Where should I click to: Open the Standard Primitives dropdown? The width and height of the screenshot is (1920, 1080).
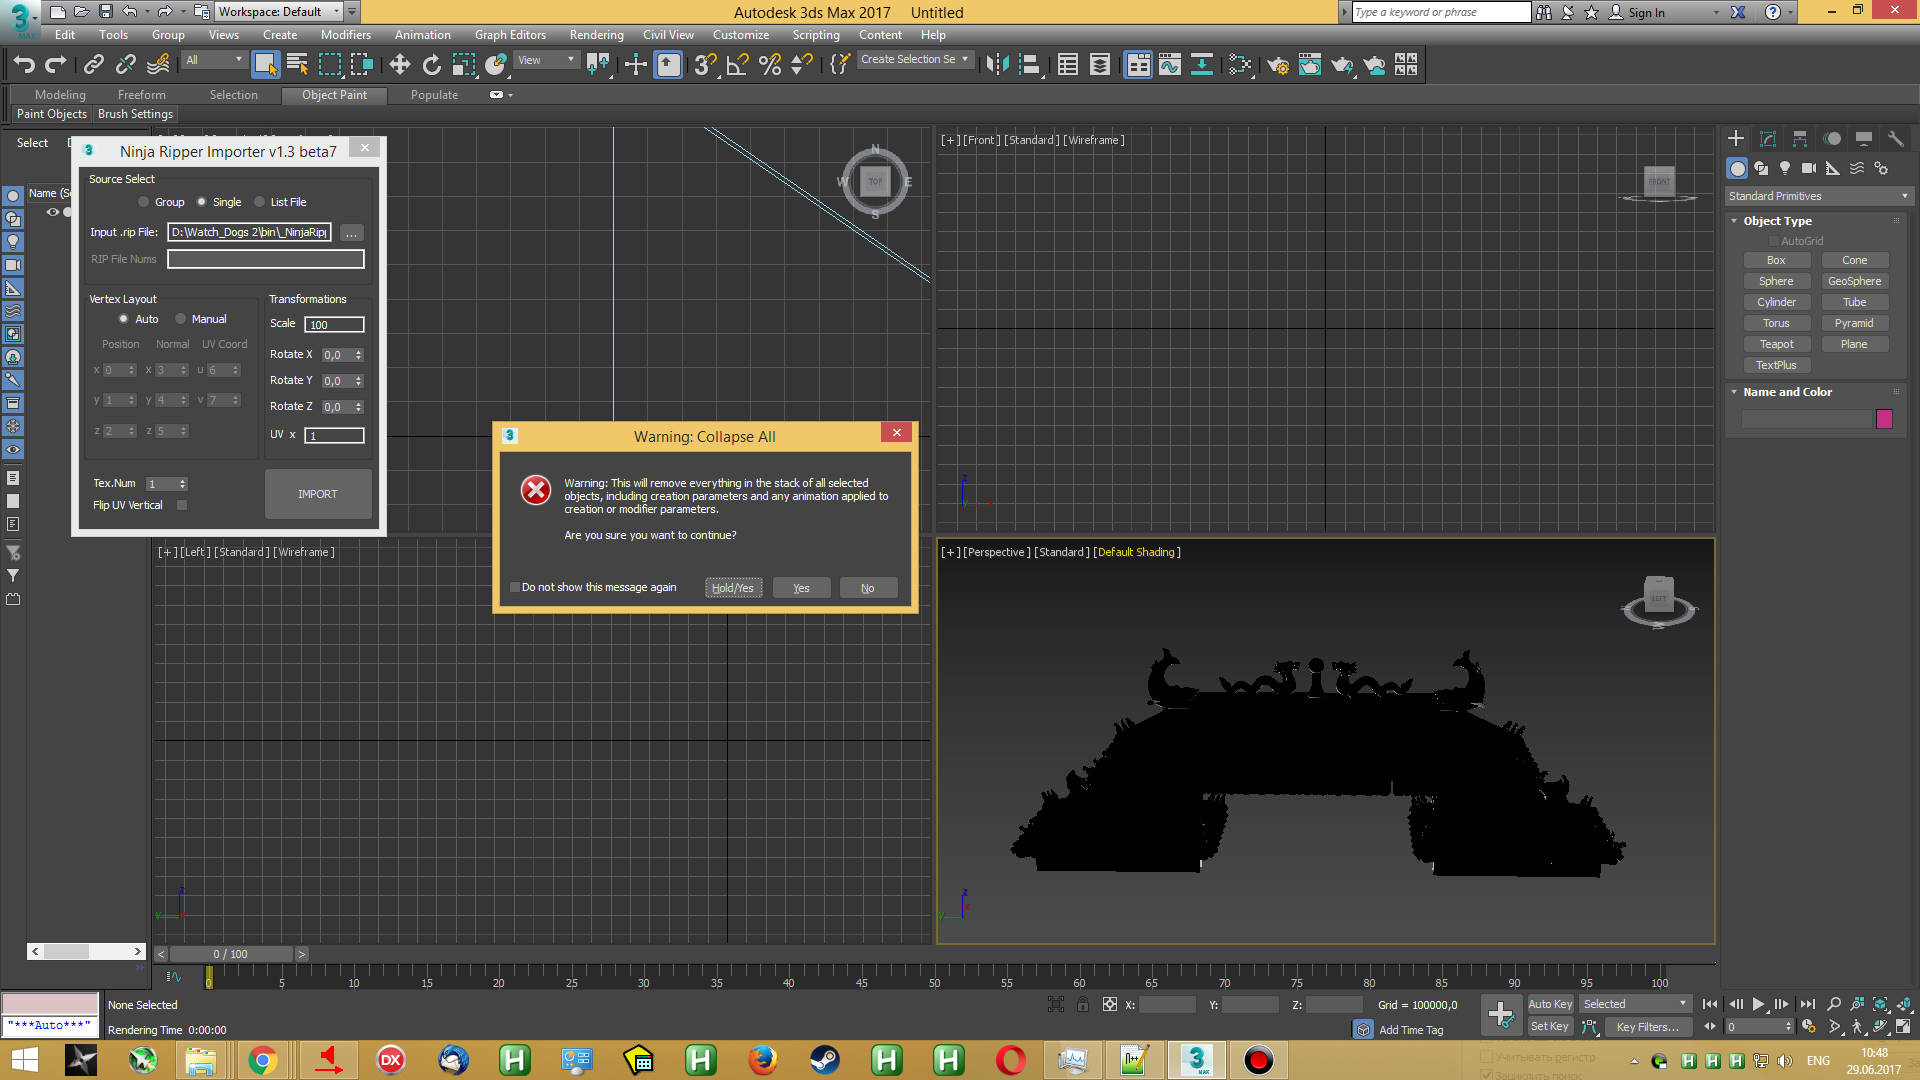click(x=1817, y=196)
